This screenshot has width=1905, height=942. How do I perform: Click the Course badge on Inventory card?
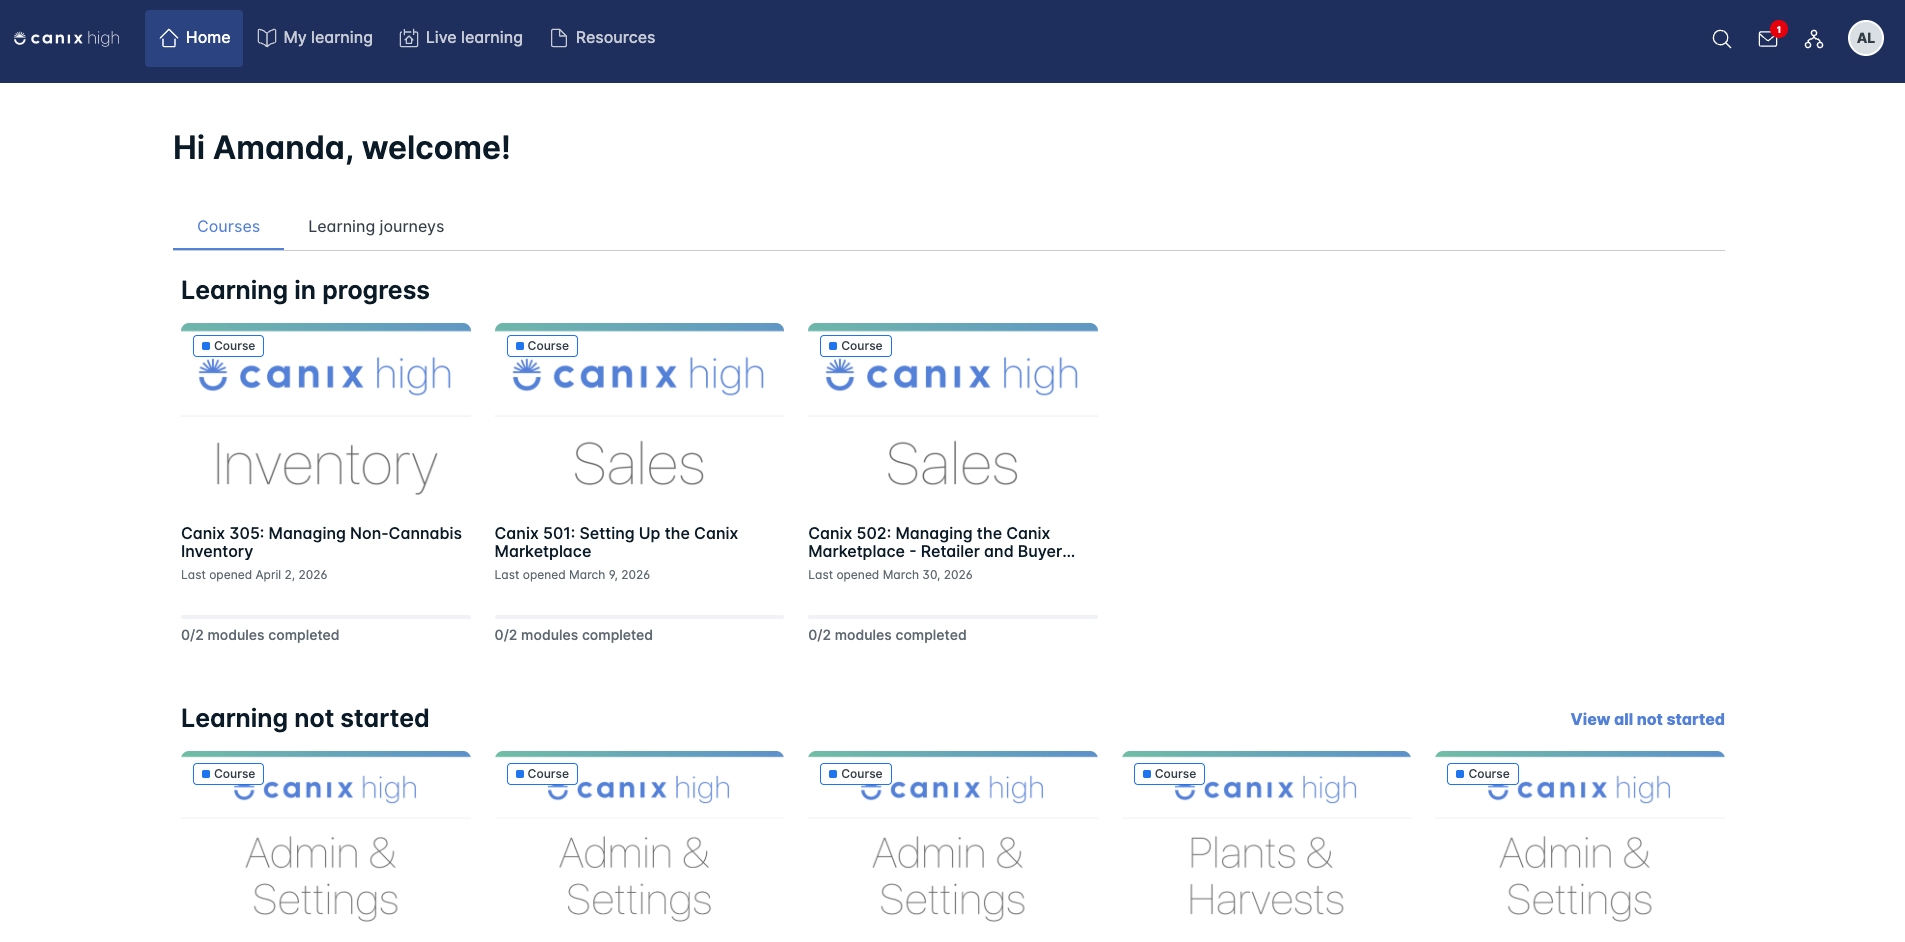pos(228,346)
